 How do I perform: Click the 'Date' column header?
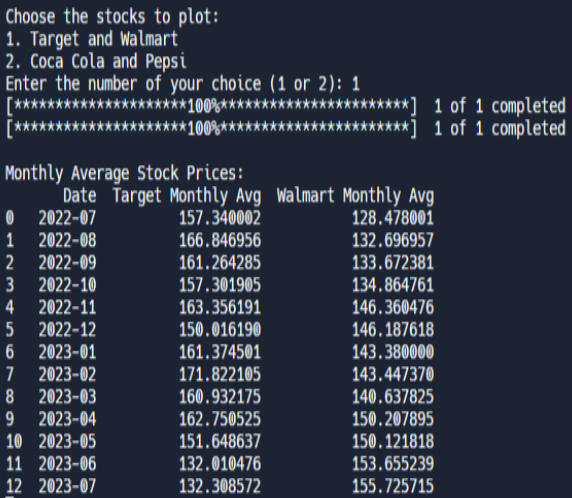point(80,196)
